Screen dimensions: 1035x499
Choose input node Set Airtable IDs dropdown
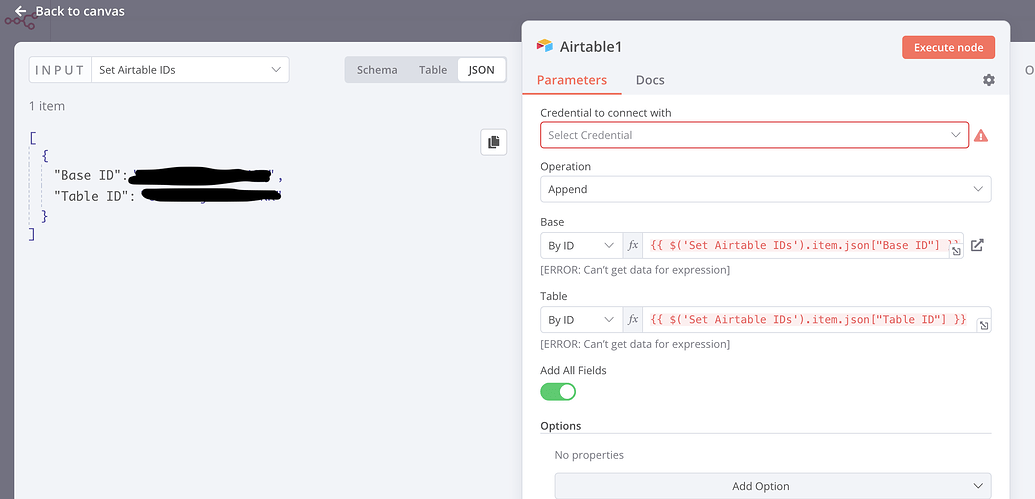(189, 70)
